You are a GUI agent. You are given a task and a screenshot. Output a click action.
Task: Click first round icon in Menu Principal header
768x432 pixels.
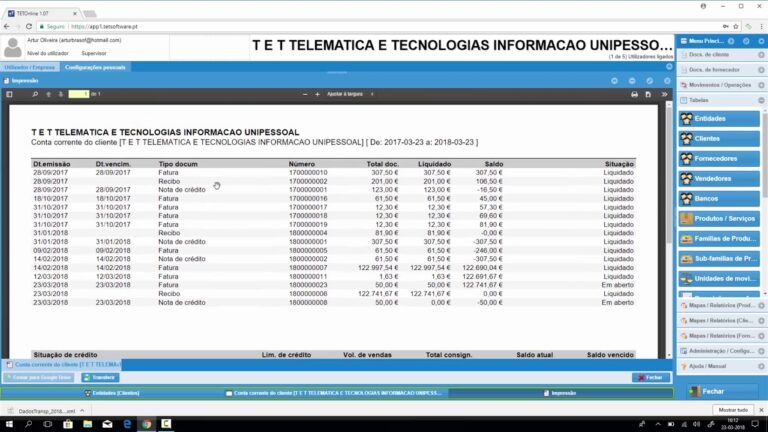coord(731,41)
